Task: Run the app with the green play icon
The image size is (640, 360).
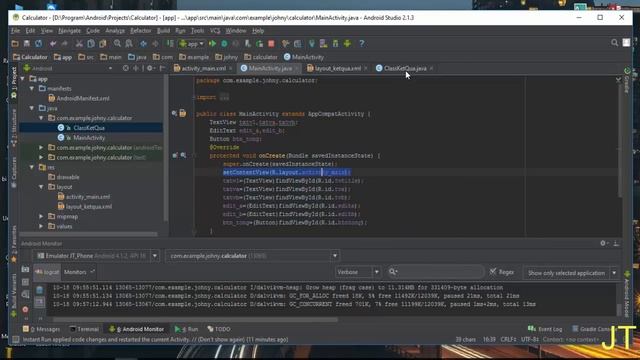Action: coord(213,43)
